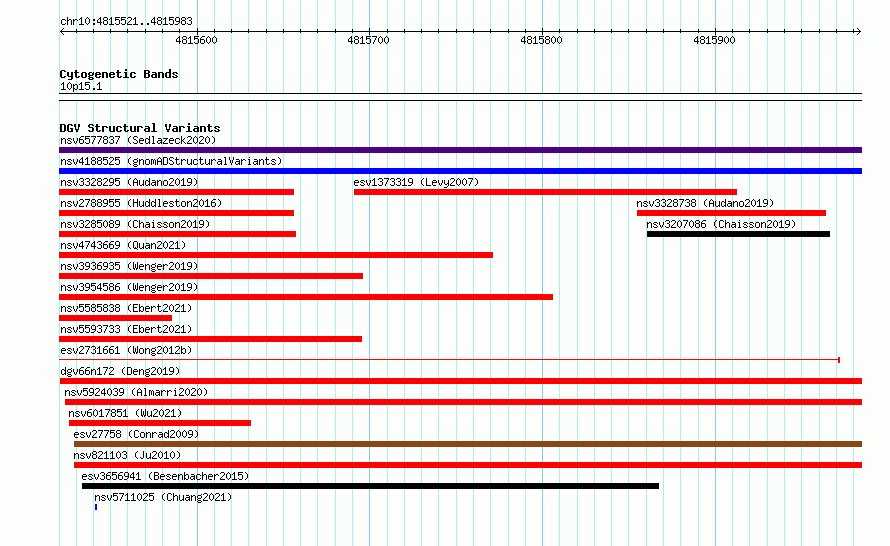Select the red dgv66n172 variant bar
The height and width of the screenshot is (546, 890).
point(460,381)
